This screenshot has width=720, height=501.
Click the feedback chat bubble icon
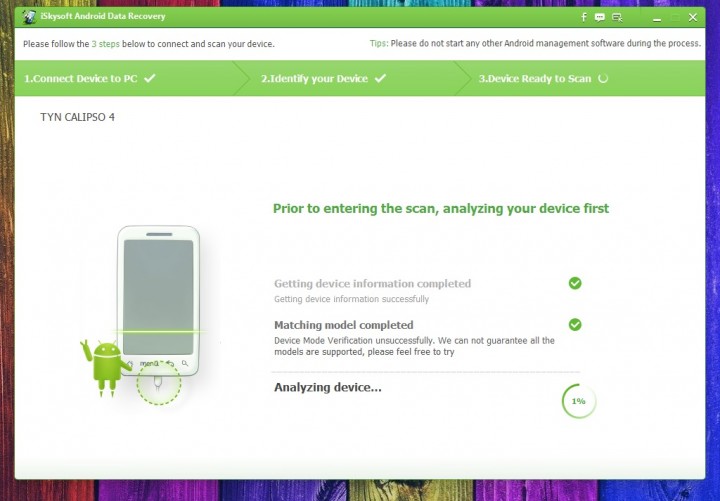click(x=599, y=17)
